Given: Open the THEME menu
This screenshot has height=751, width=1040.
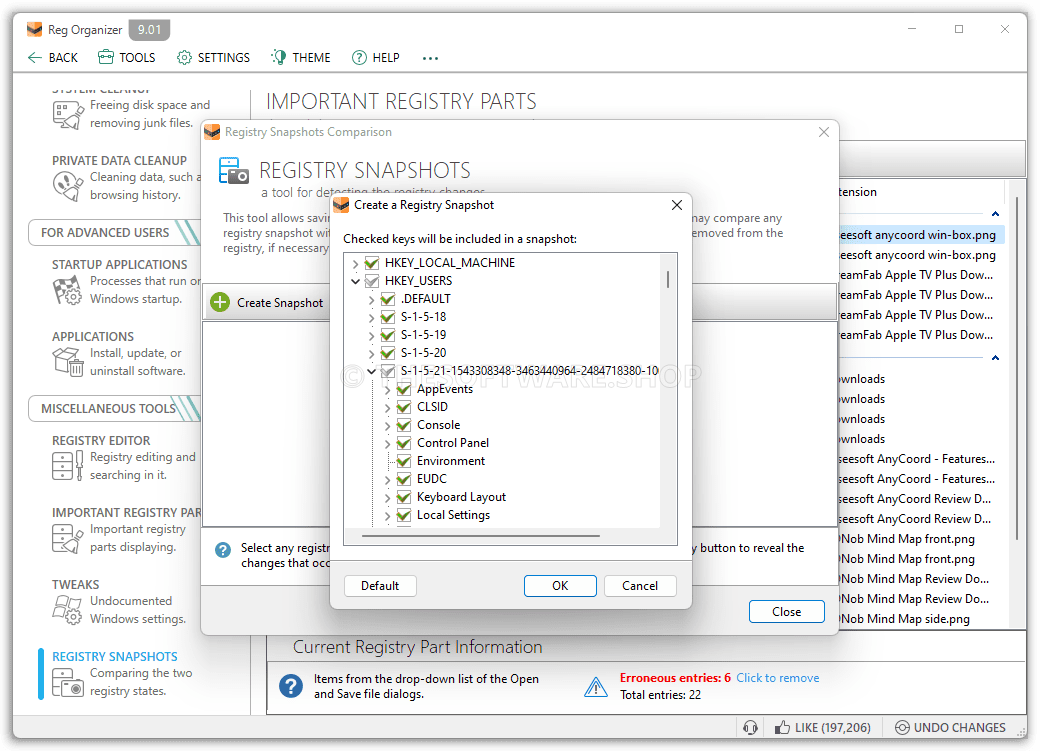Looking at the screenshot, I should [x=311, y=58].
